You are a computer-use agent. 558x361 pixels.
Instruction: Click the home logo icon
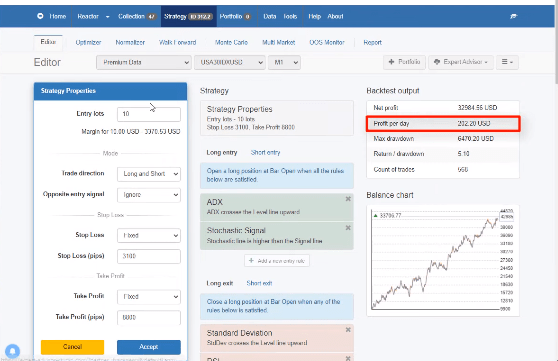tap(40, 16)
